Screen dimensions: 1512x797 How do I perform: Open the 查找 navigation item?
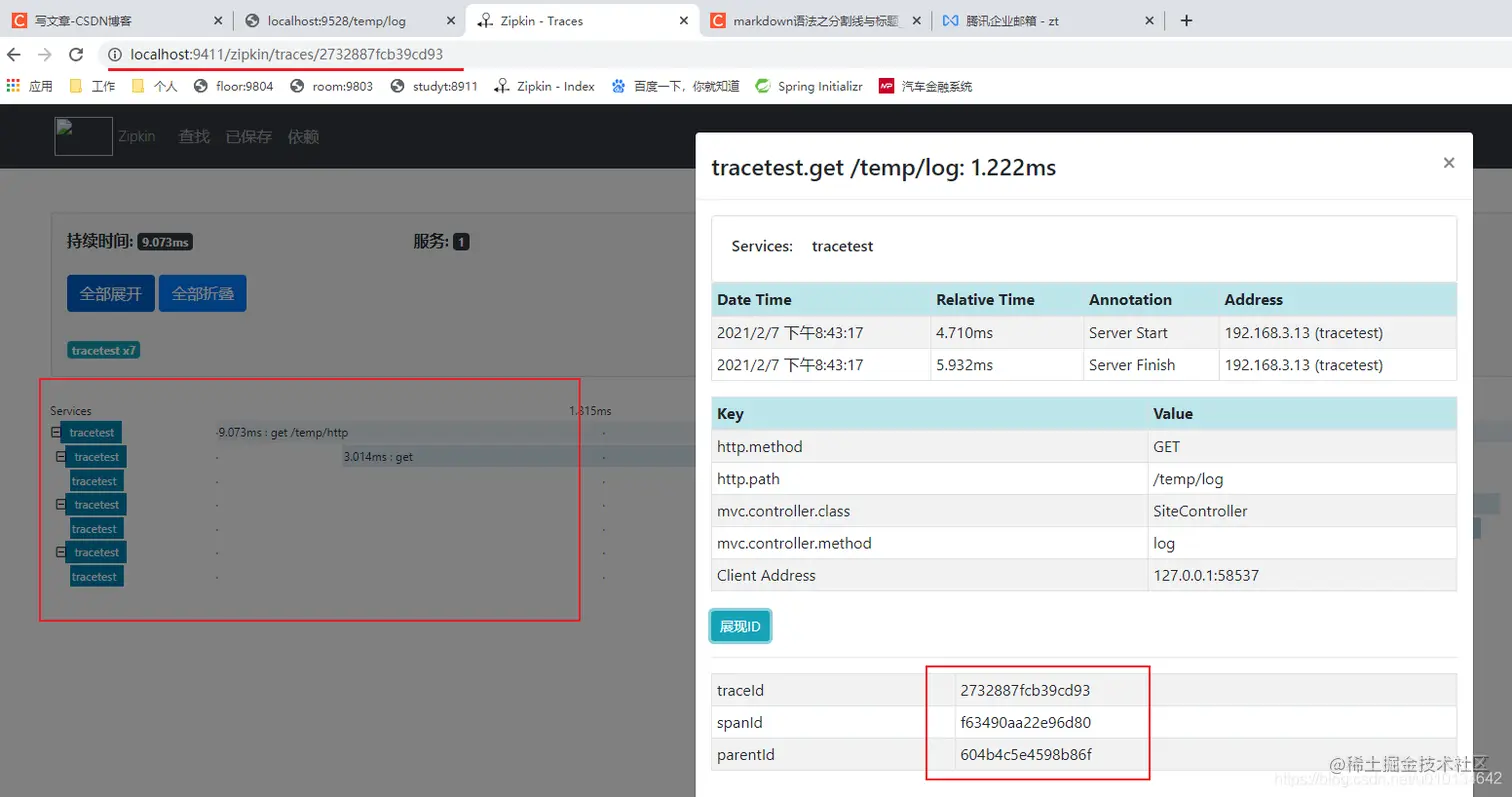tap(194, 137)
